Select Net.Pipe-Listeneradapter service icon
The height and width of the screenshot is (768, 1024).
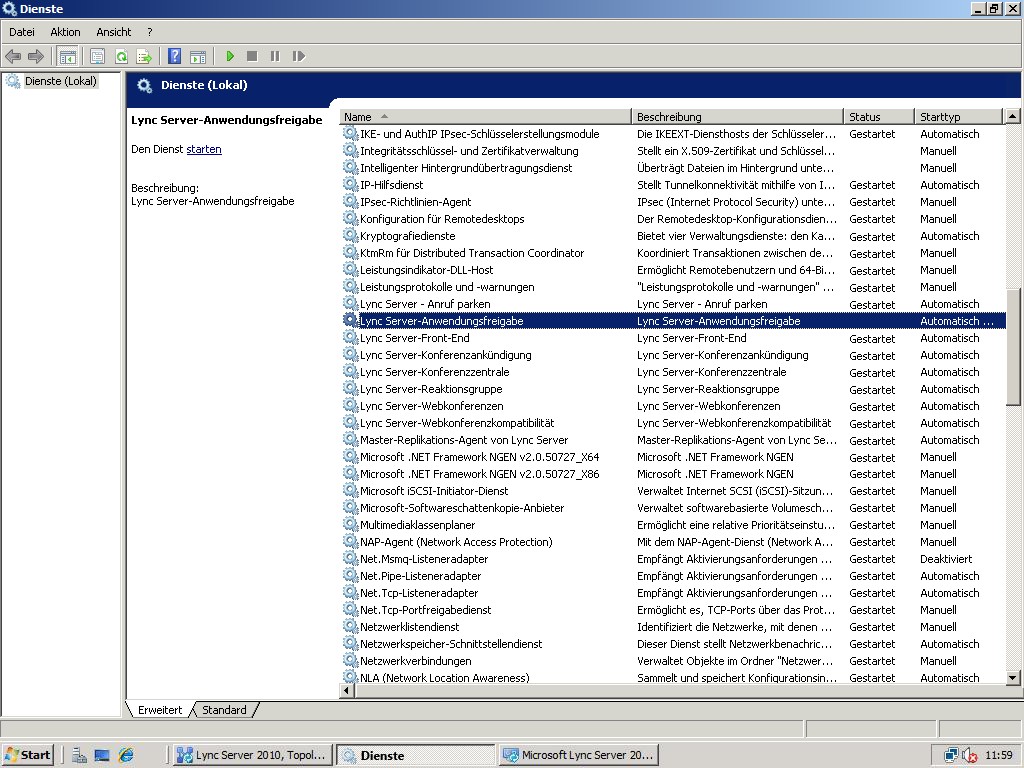tap(351, 575)
